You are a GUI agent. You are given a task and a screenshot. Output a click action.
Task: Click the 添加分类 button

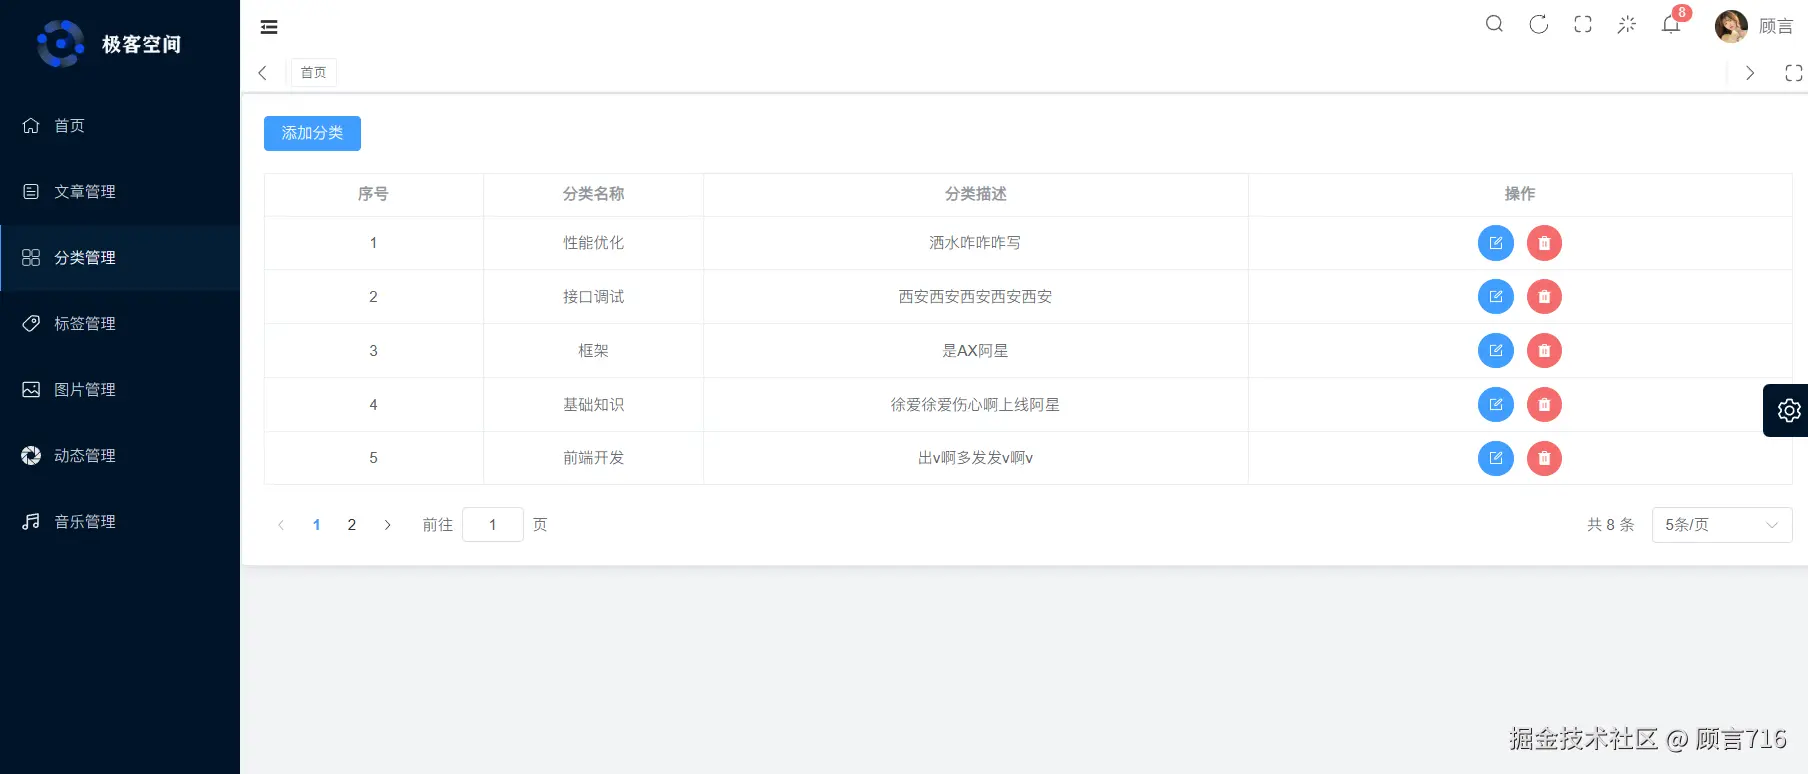click(312, 133)
